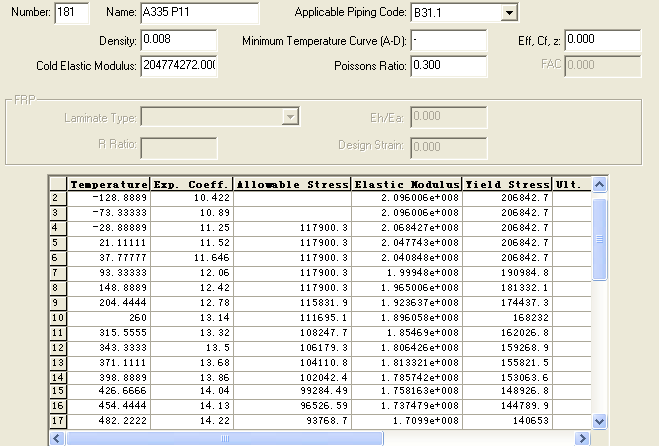
Task: Select the Density input field
Action: point(178,40)
